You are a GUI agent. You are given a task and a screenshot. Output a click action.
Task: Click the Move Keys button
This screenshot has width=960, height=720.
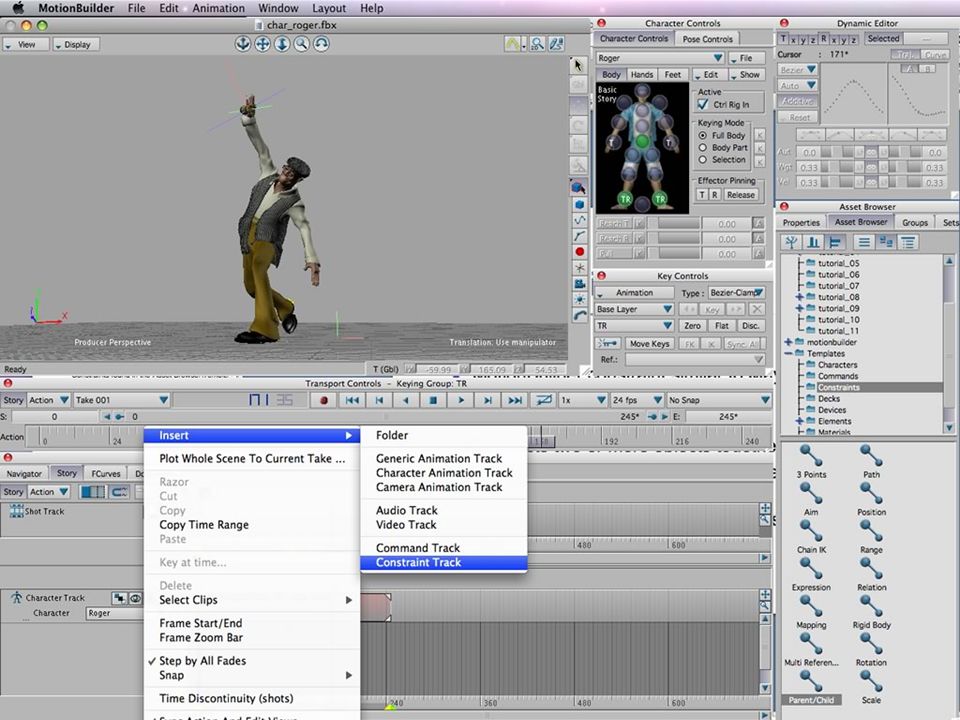650,343
